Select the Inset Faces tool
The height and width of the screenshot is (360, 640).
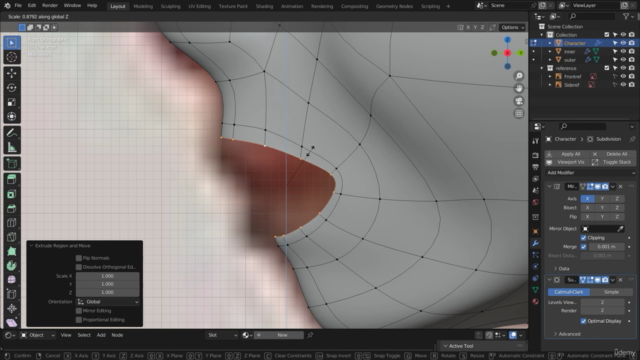(11, 194)
